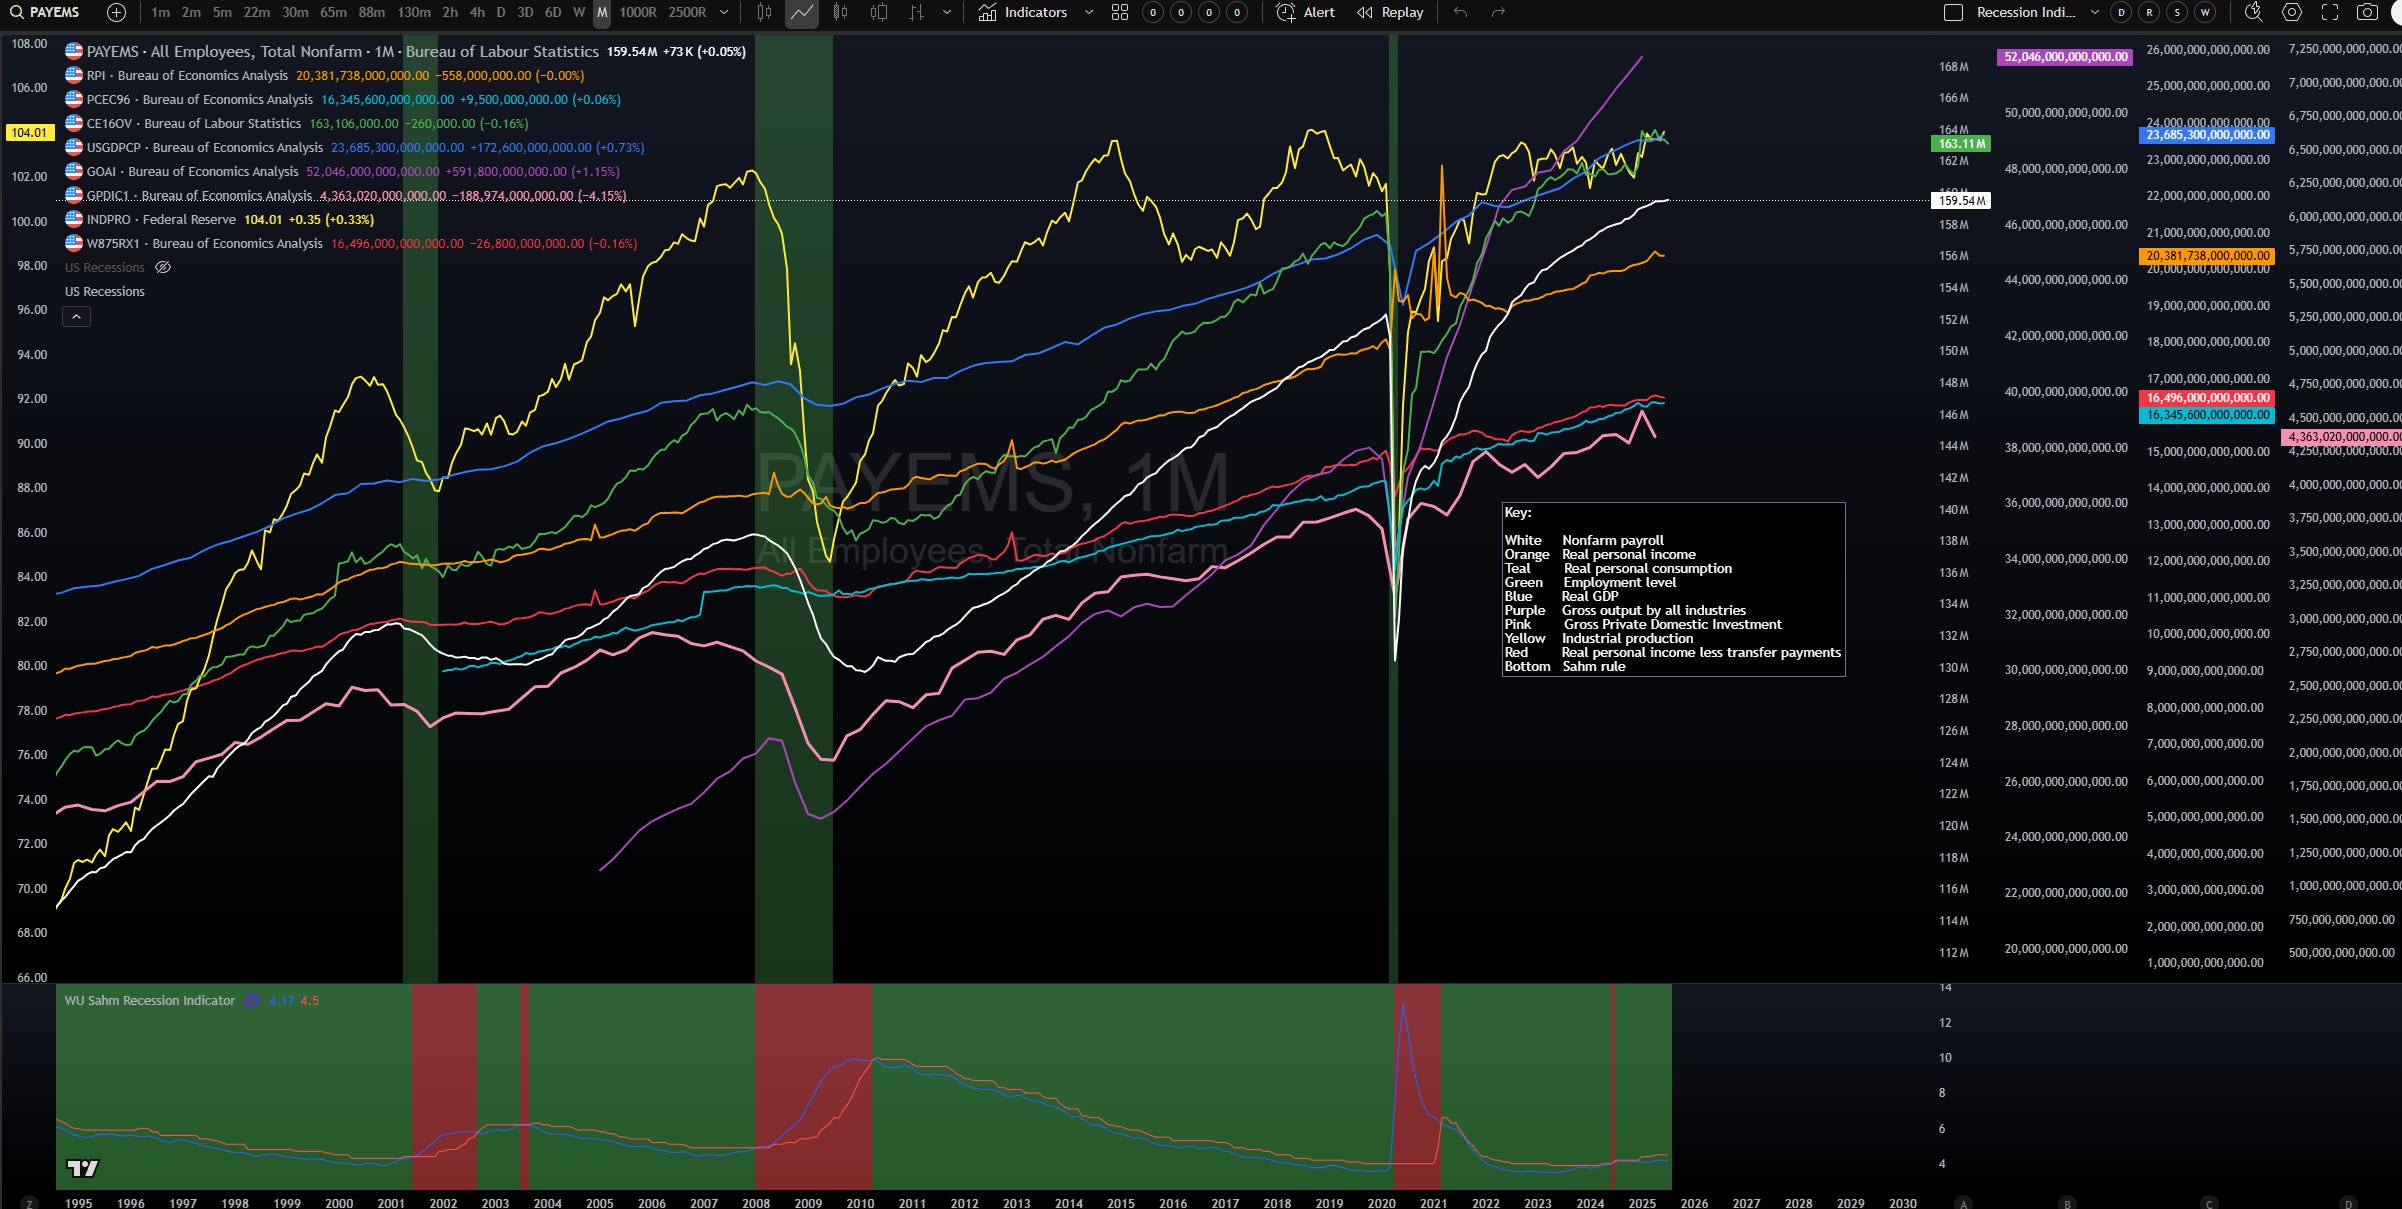Toggle layout checkbox beside Recession Indi...

click(x=1953, y=13)
